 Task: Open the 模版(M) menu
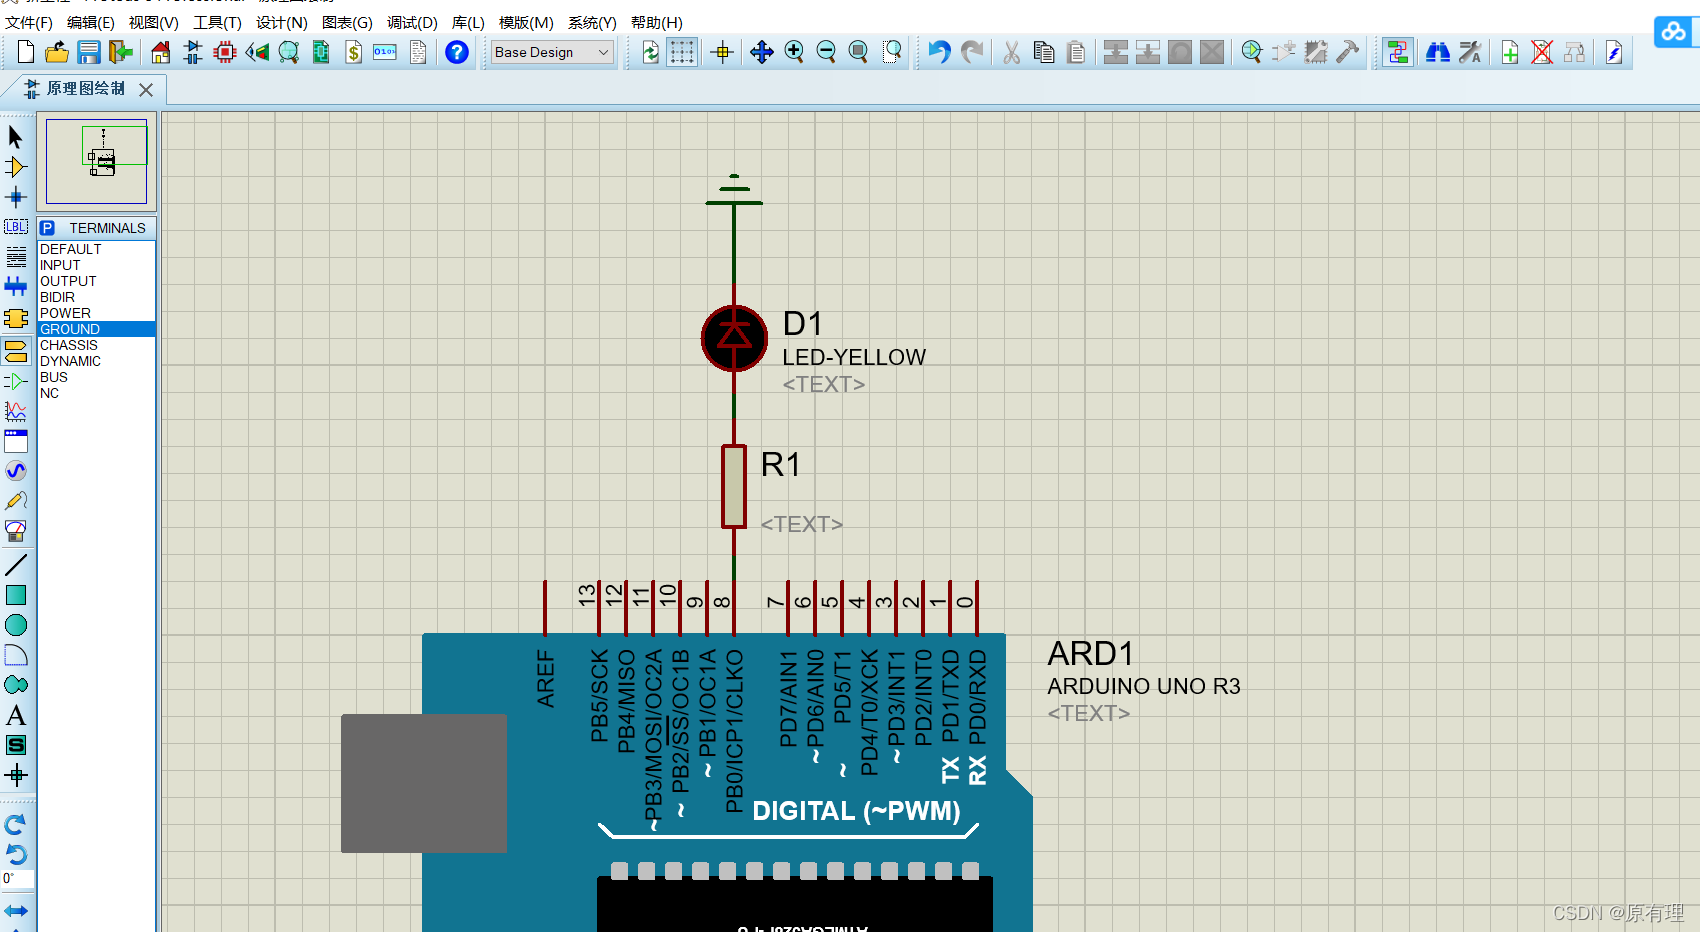click(x=526, y=22)
